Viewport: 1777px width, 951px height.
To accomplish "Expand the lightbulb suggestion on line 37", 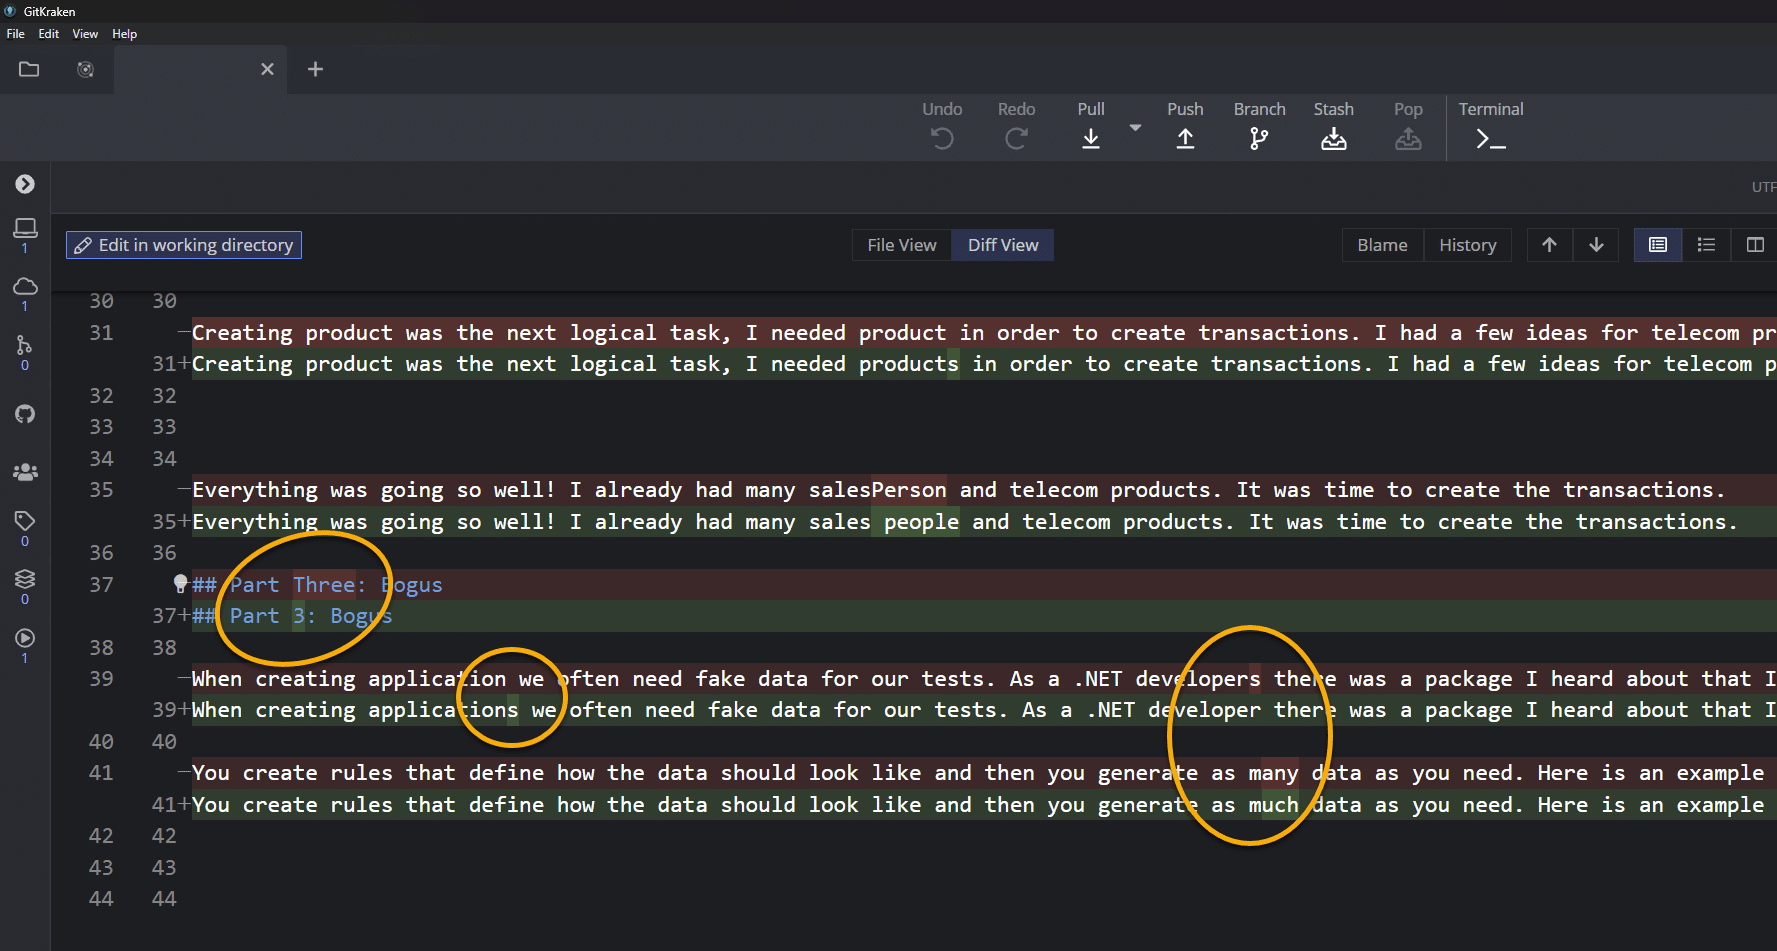I will [x=179, y=584].
